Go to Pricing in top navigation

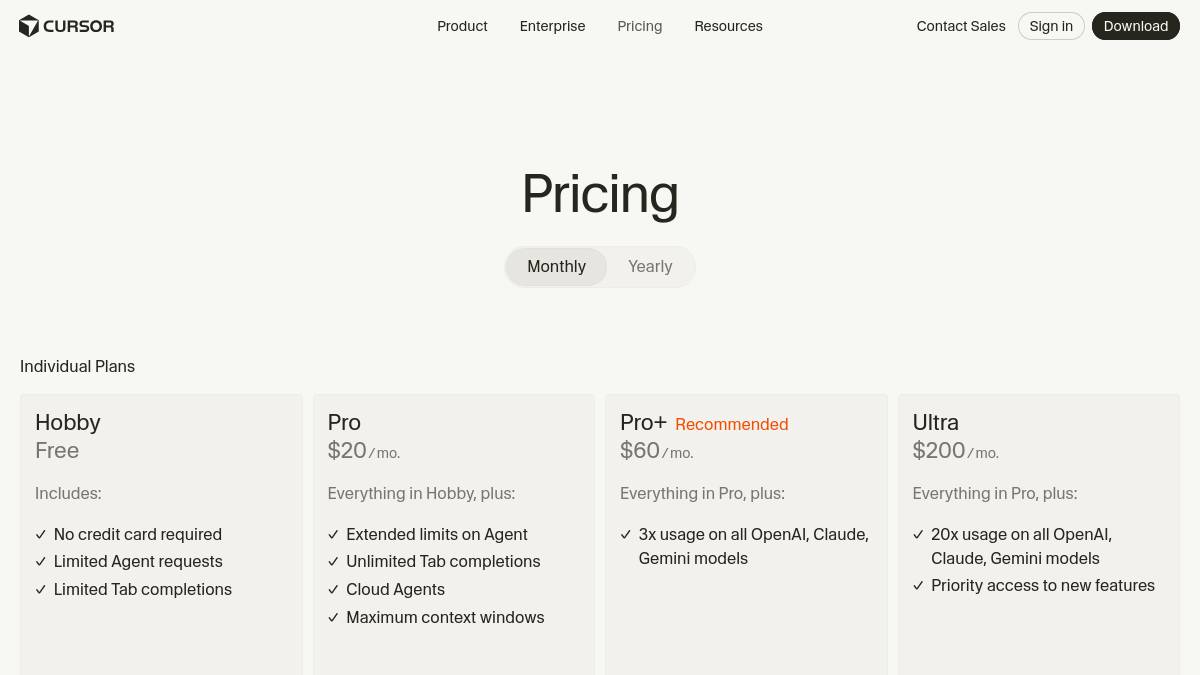[x=639, y=26]
